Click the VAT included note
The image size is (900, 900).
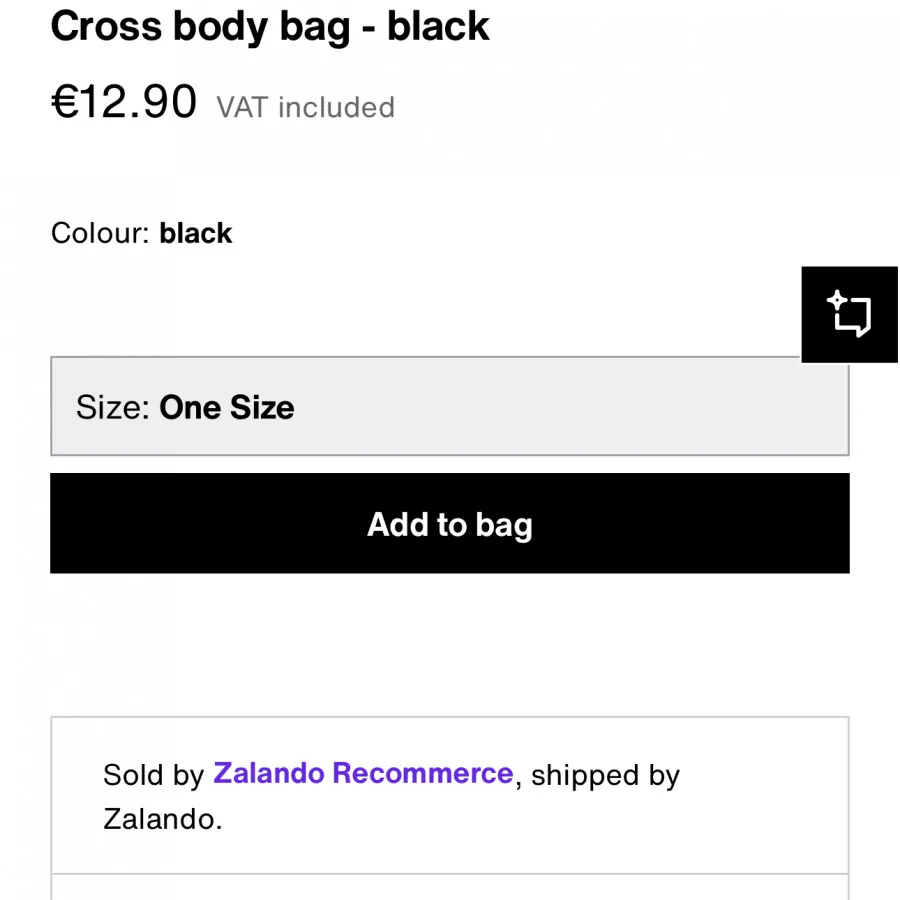[x=306, y=107]
